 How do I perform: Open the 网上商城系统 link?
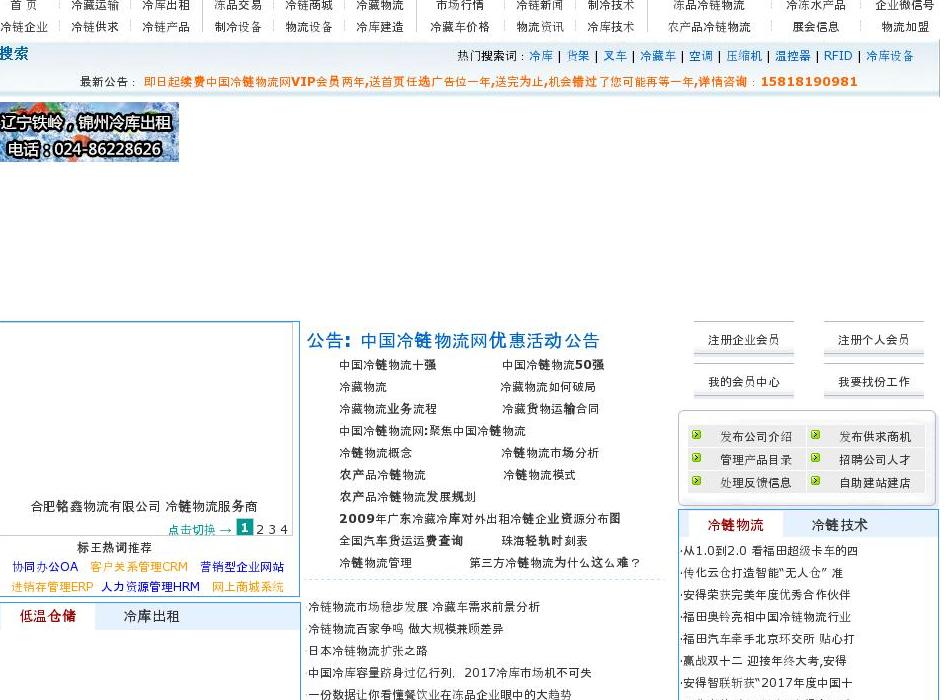[248, 587]
